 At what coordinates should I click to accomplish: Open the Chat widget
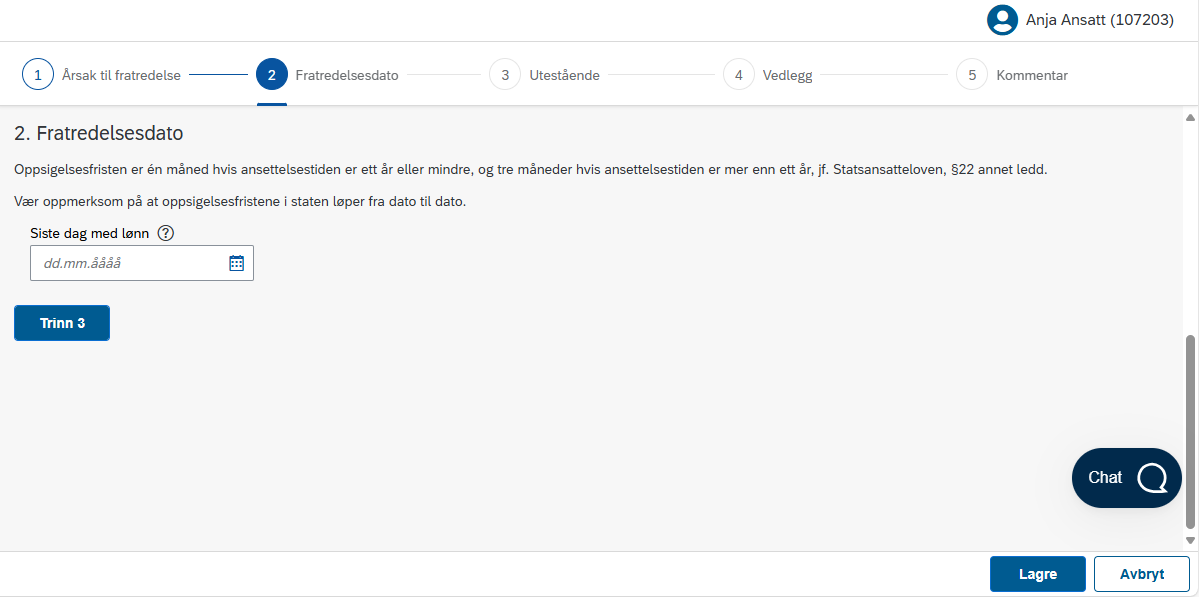[1126, 478]
